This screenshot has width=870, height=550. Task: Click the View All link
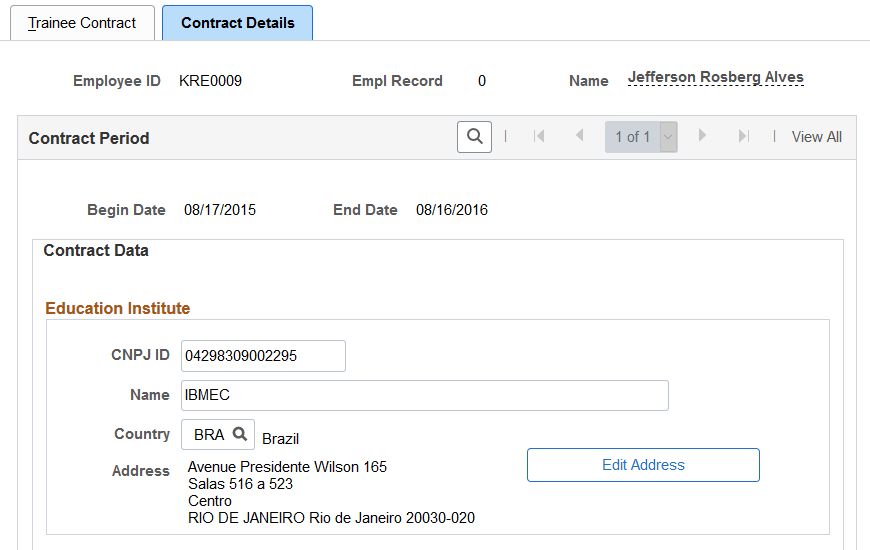point(816,137)
